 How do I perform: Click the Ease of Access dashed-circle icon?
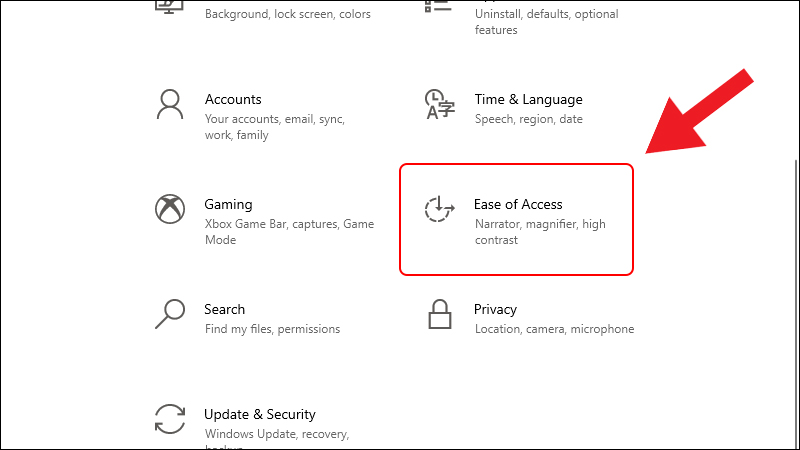click(x=439, y=209)
